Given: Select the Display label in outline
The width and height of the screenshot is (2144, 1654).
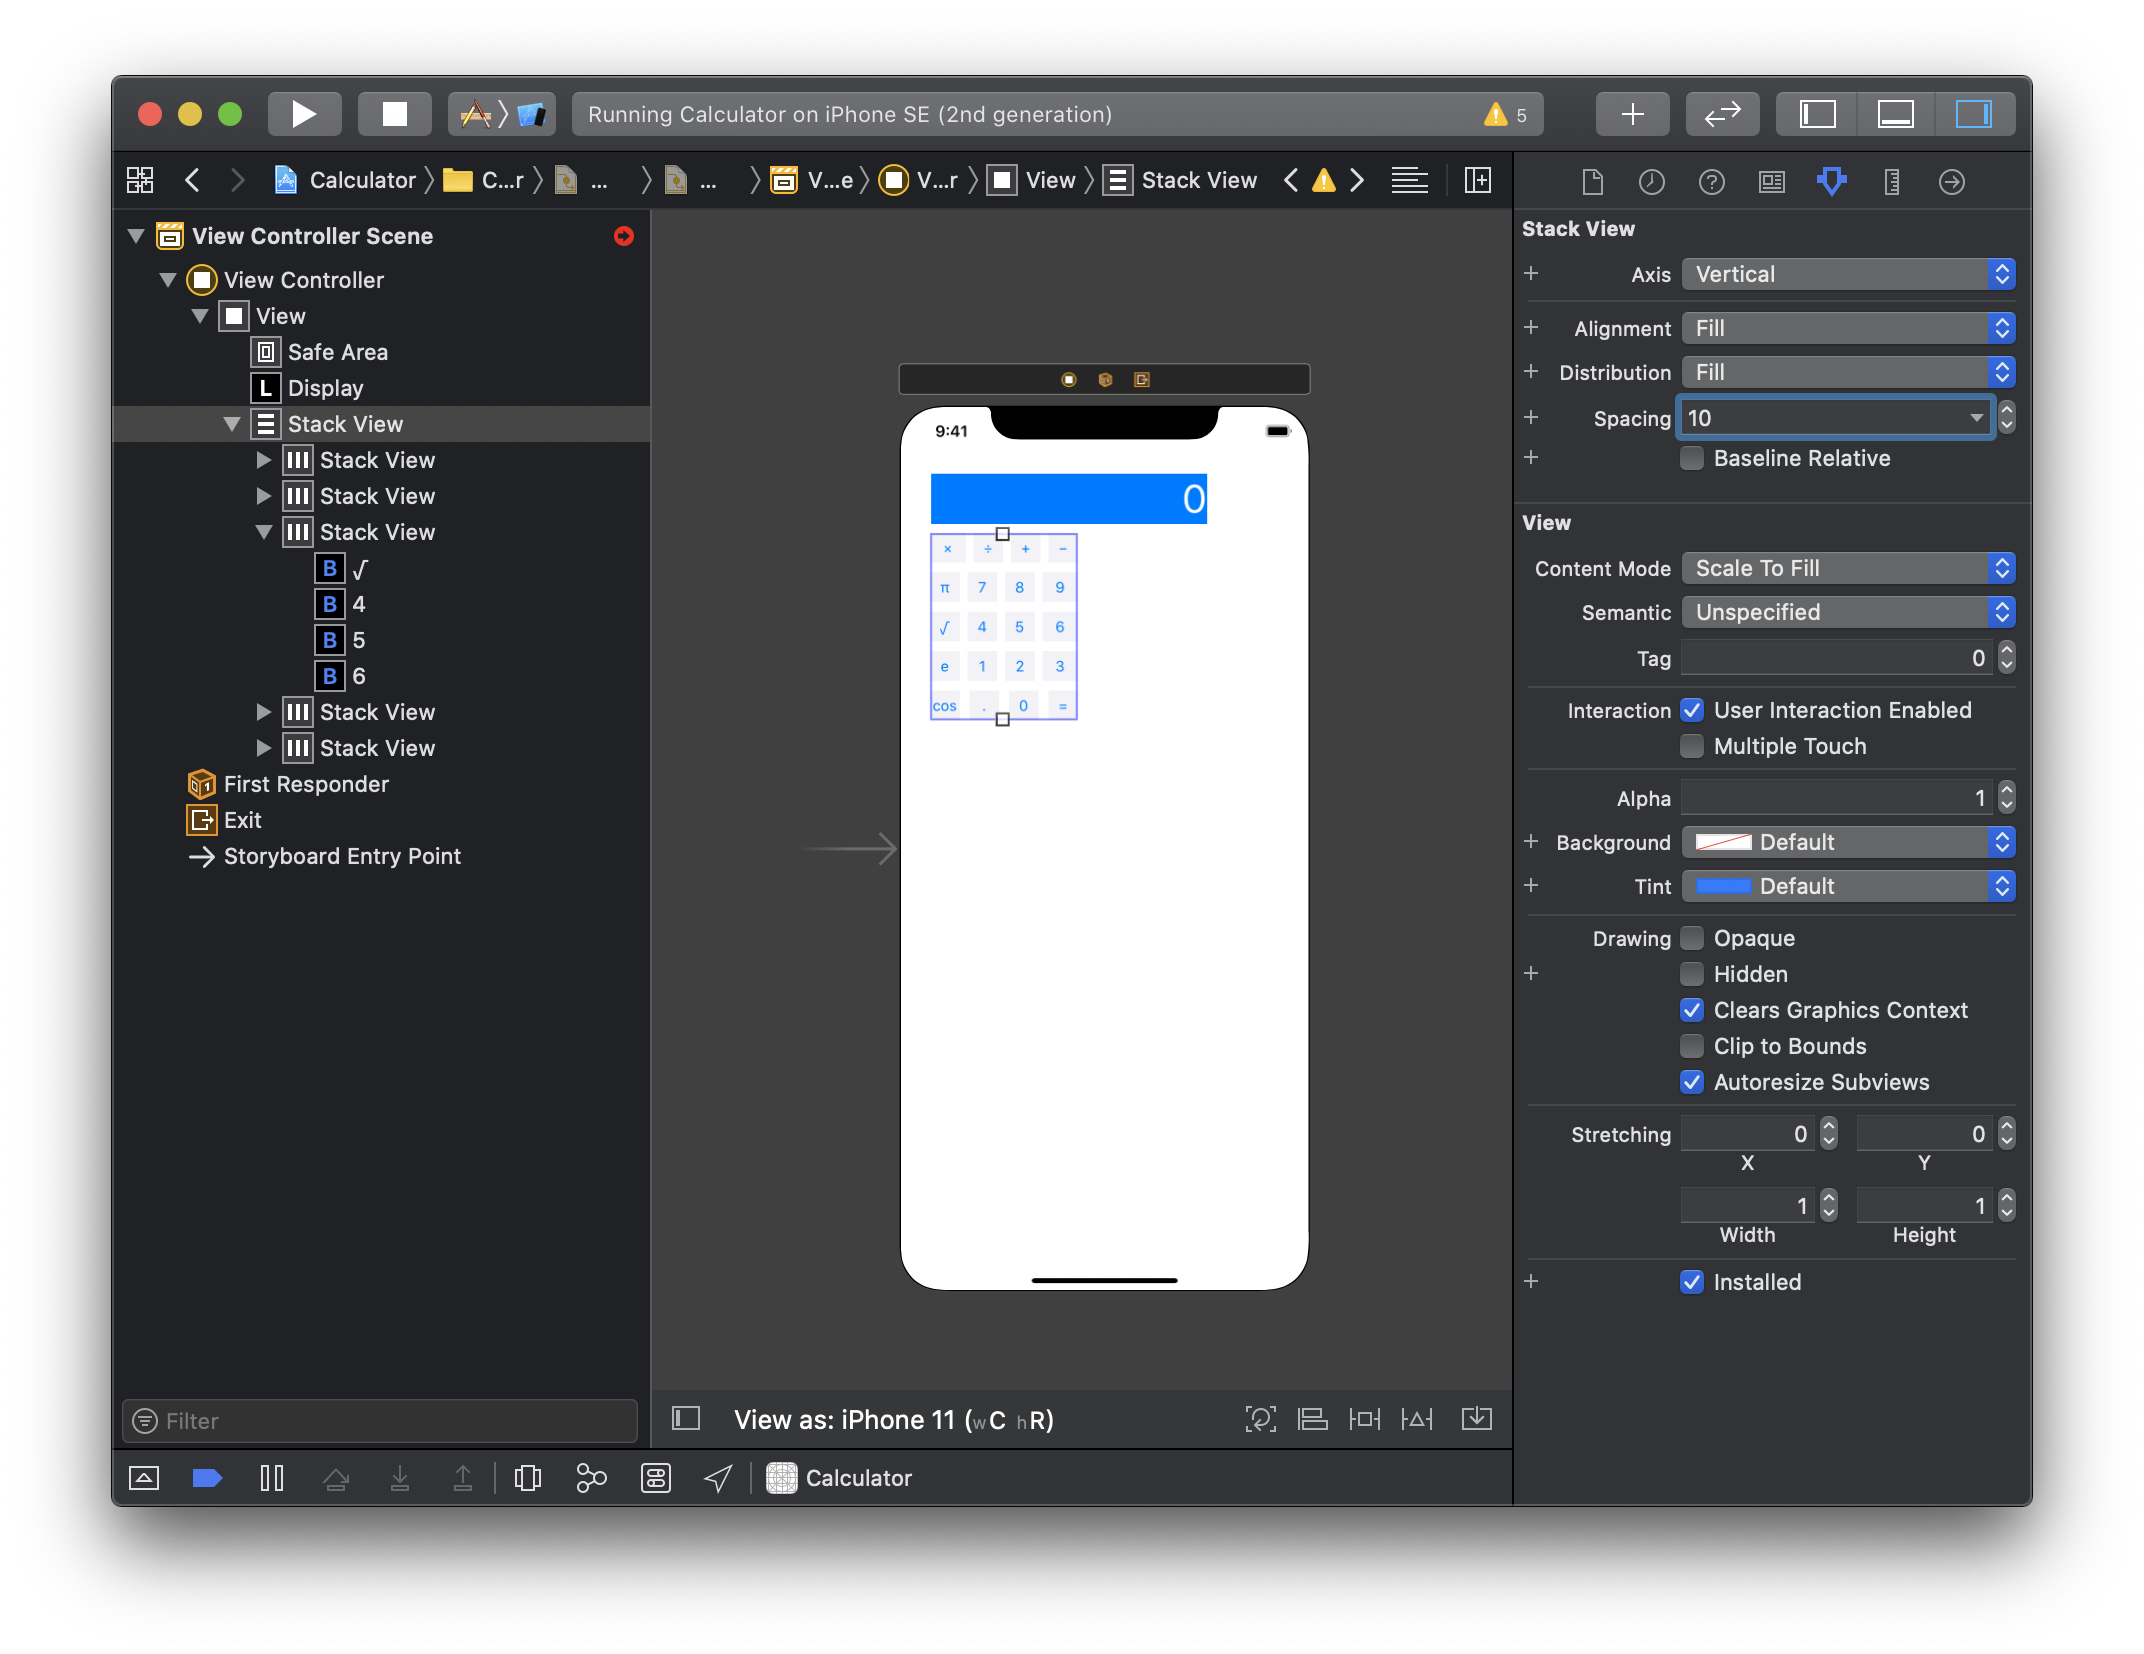Looking at the screenshot, I should (x=325, y=388).
